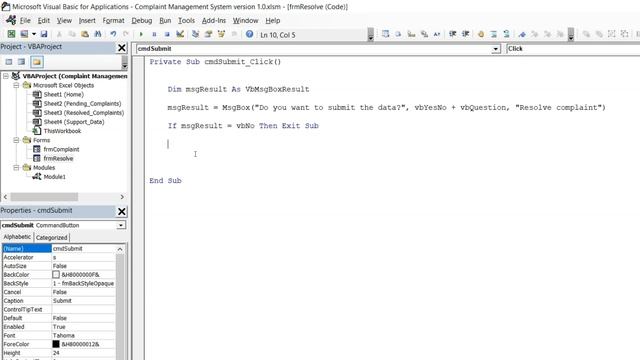Open Find with the binoculars icon

click(98, 34)
